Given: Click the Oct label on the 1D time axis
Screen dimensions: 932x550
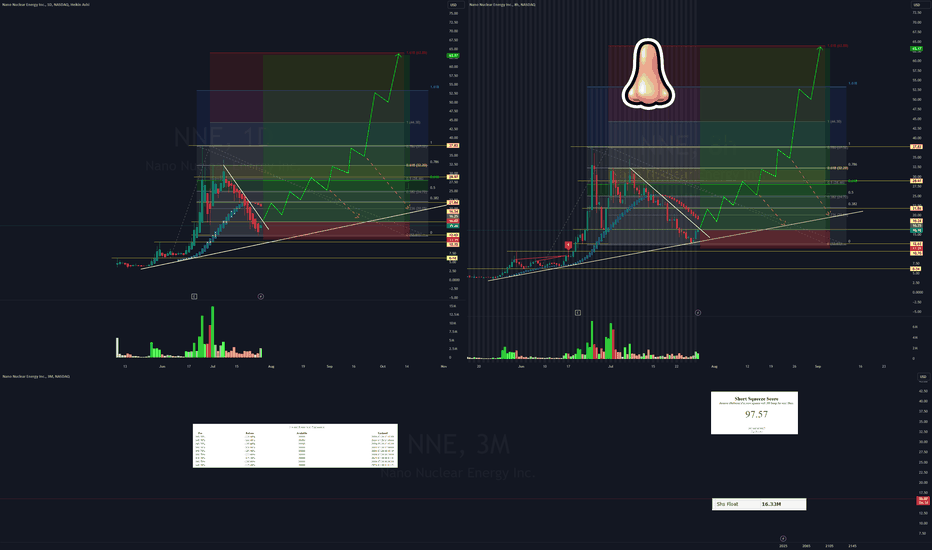Looking at the screenshot, I should (x=383, y=367).
